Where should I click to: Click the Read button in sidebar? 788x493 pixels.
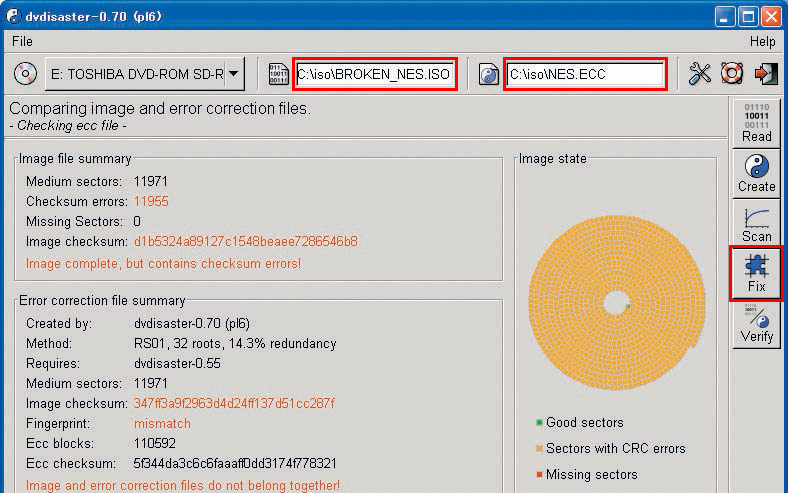[x=756, y=123]
